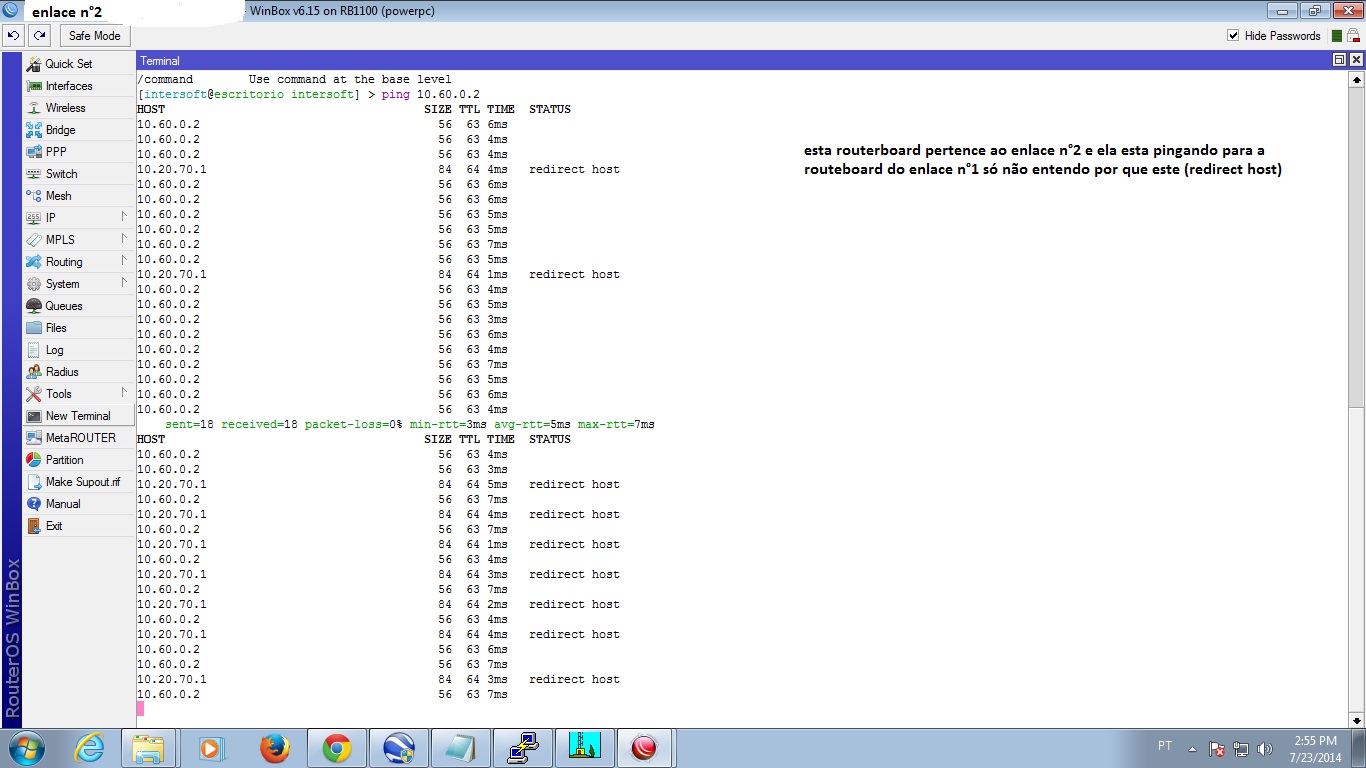Image resolution: width=1366 pixels, height=768 pixels.
Task: Maximize the Terminal sub-window
Action: coord(1339,61)
